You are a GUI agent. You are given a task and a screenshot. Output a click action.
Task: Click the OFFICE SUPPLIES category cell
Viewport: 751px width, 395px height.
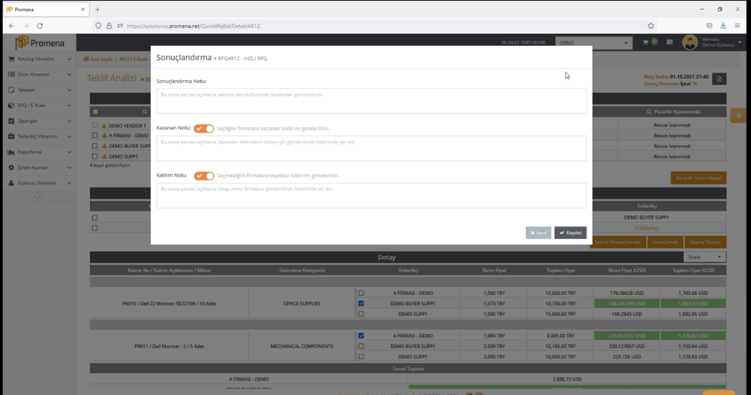(302, 304)
